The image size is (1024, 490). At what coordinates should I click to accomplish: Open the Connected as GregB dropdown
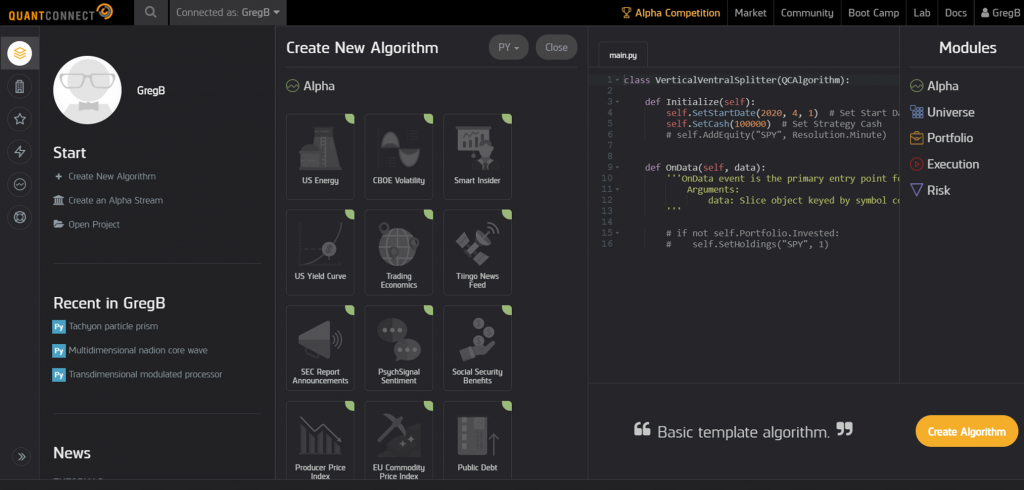click(228, 12)
